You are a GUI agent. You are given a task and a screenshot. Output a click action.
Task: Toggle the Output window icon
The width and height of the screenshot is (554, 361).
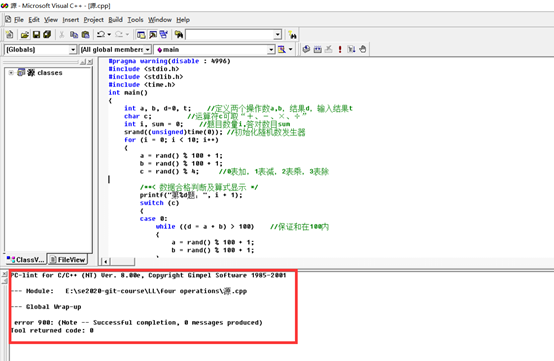tap(153, 35)
